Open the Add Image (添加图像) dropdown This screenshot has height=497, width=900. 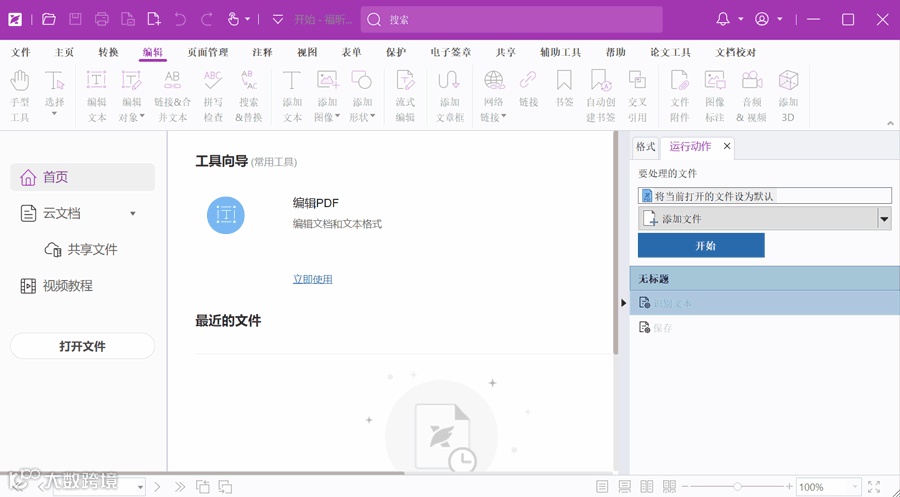(338, 117)
